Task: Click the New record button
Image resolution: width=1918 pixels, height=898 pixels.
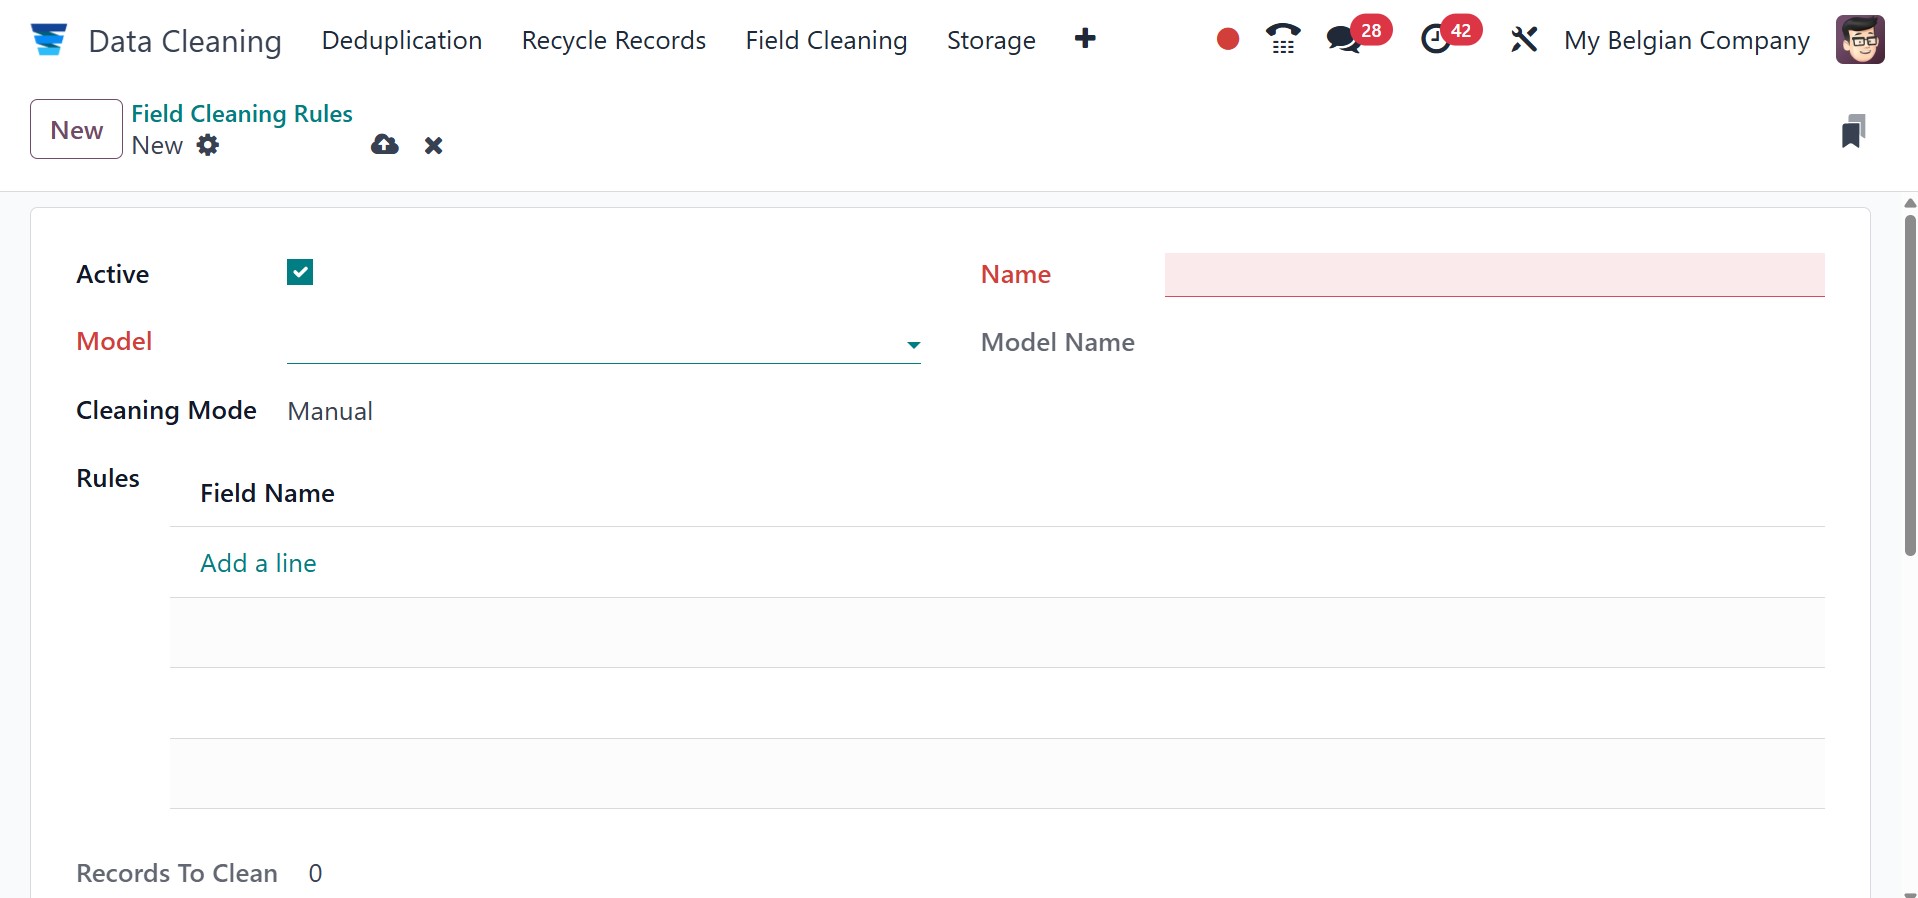Action: (x=76, y=129)
